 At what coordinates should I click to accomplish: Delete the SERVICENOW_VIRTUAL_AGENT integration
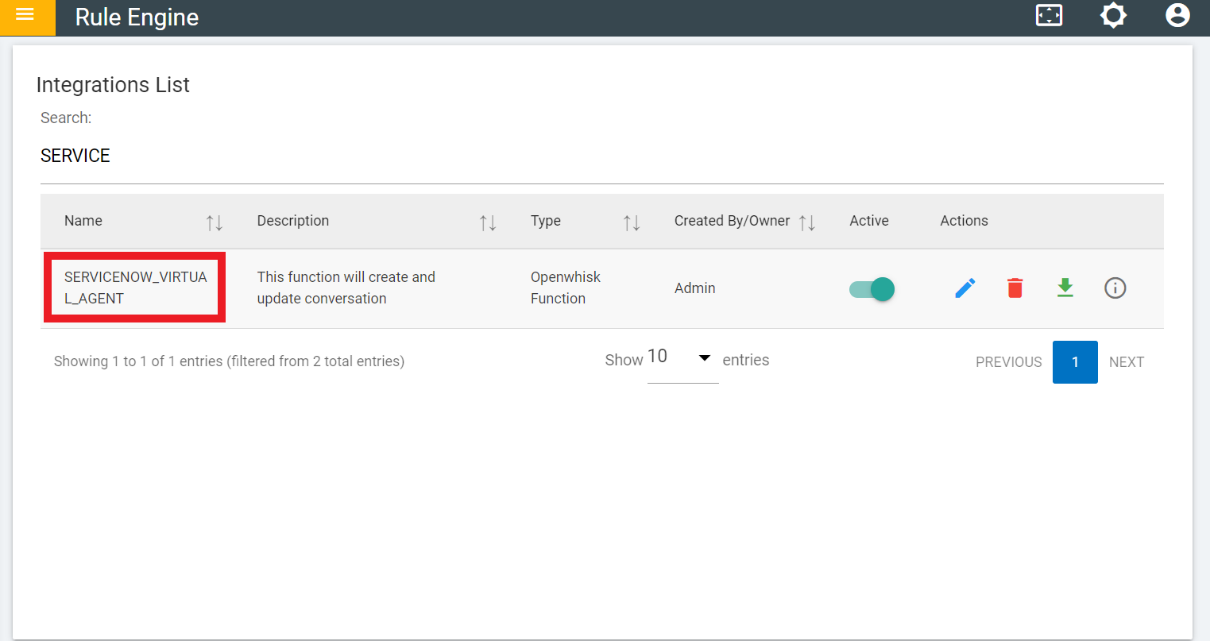(1015, 288)
